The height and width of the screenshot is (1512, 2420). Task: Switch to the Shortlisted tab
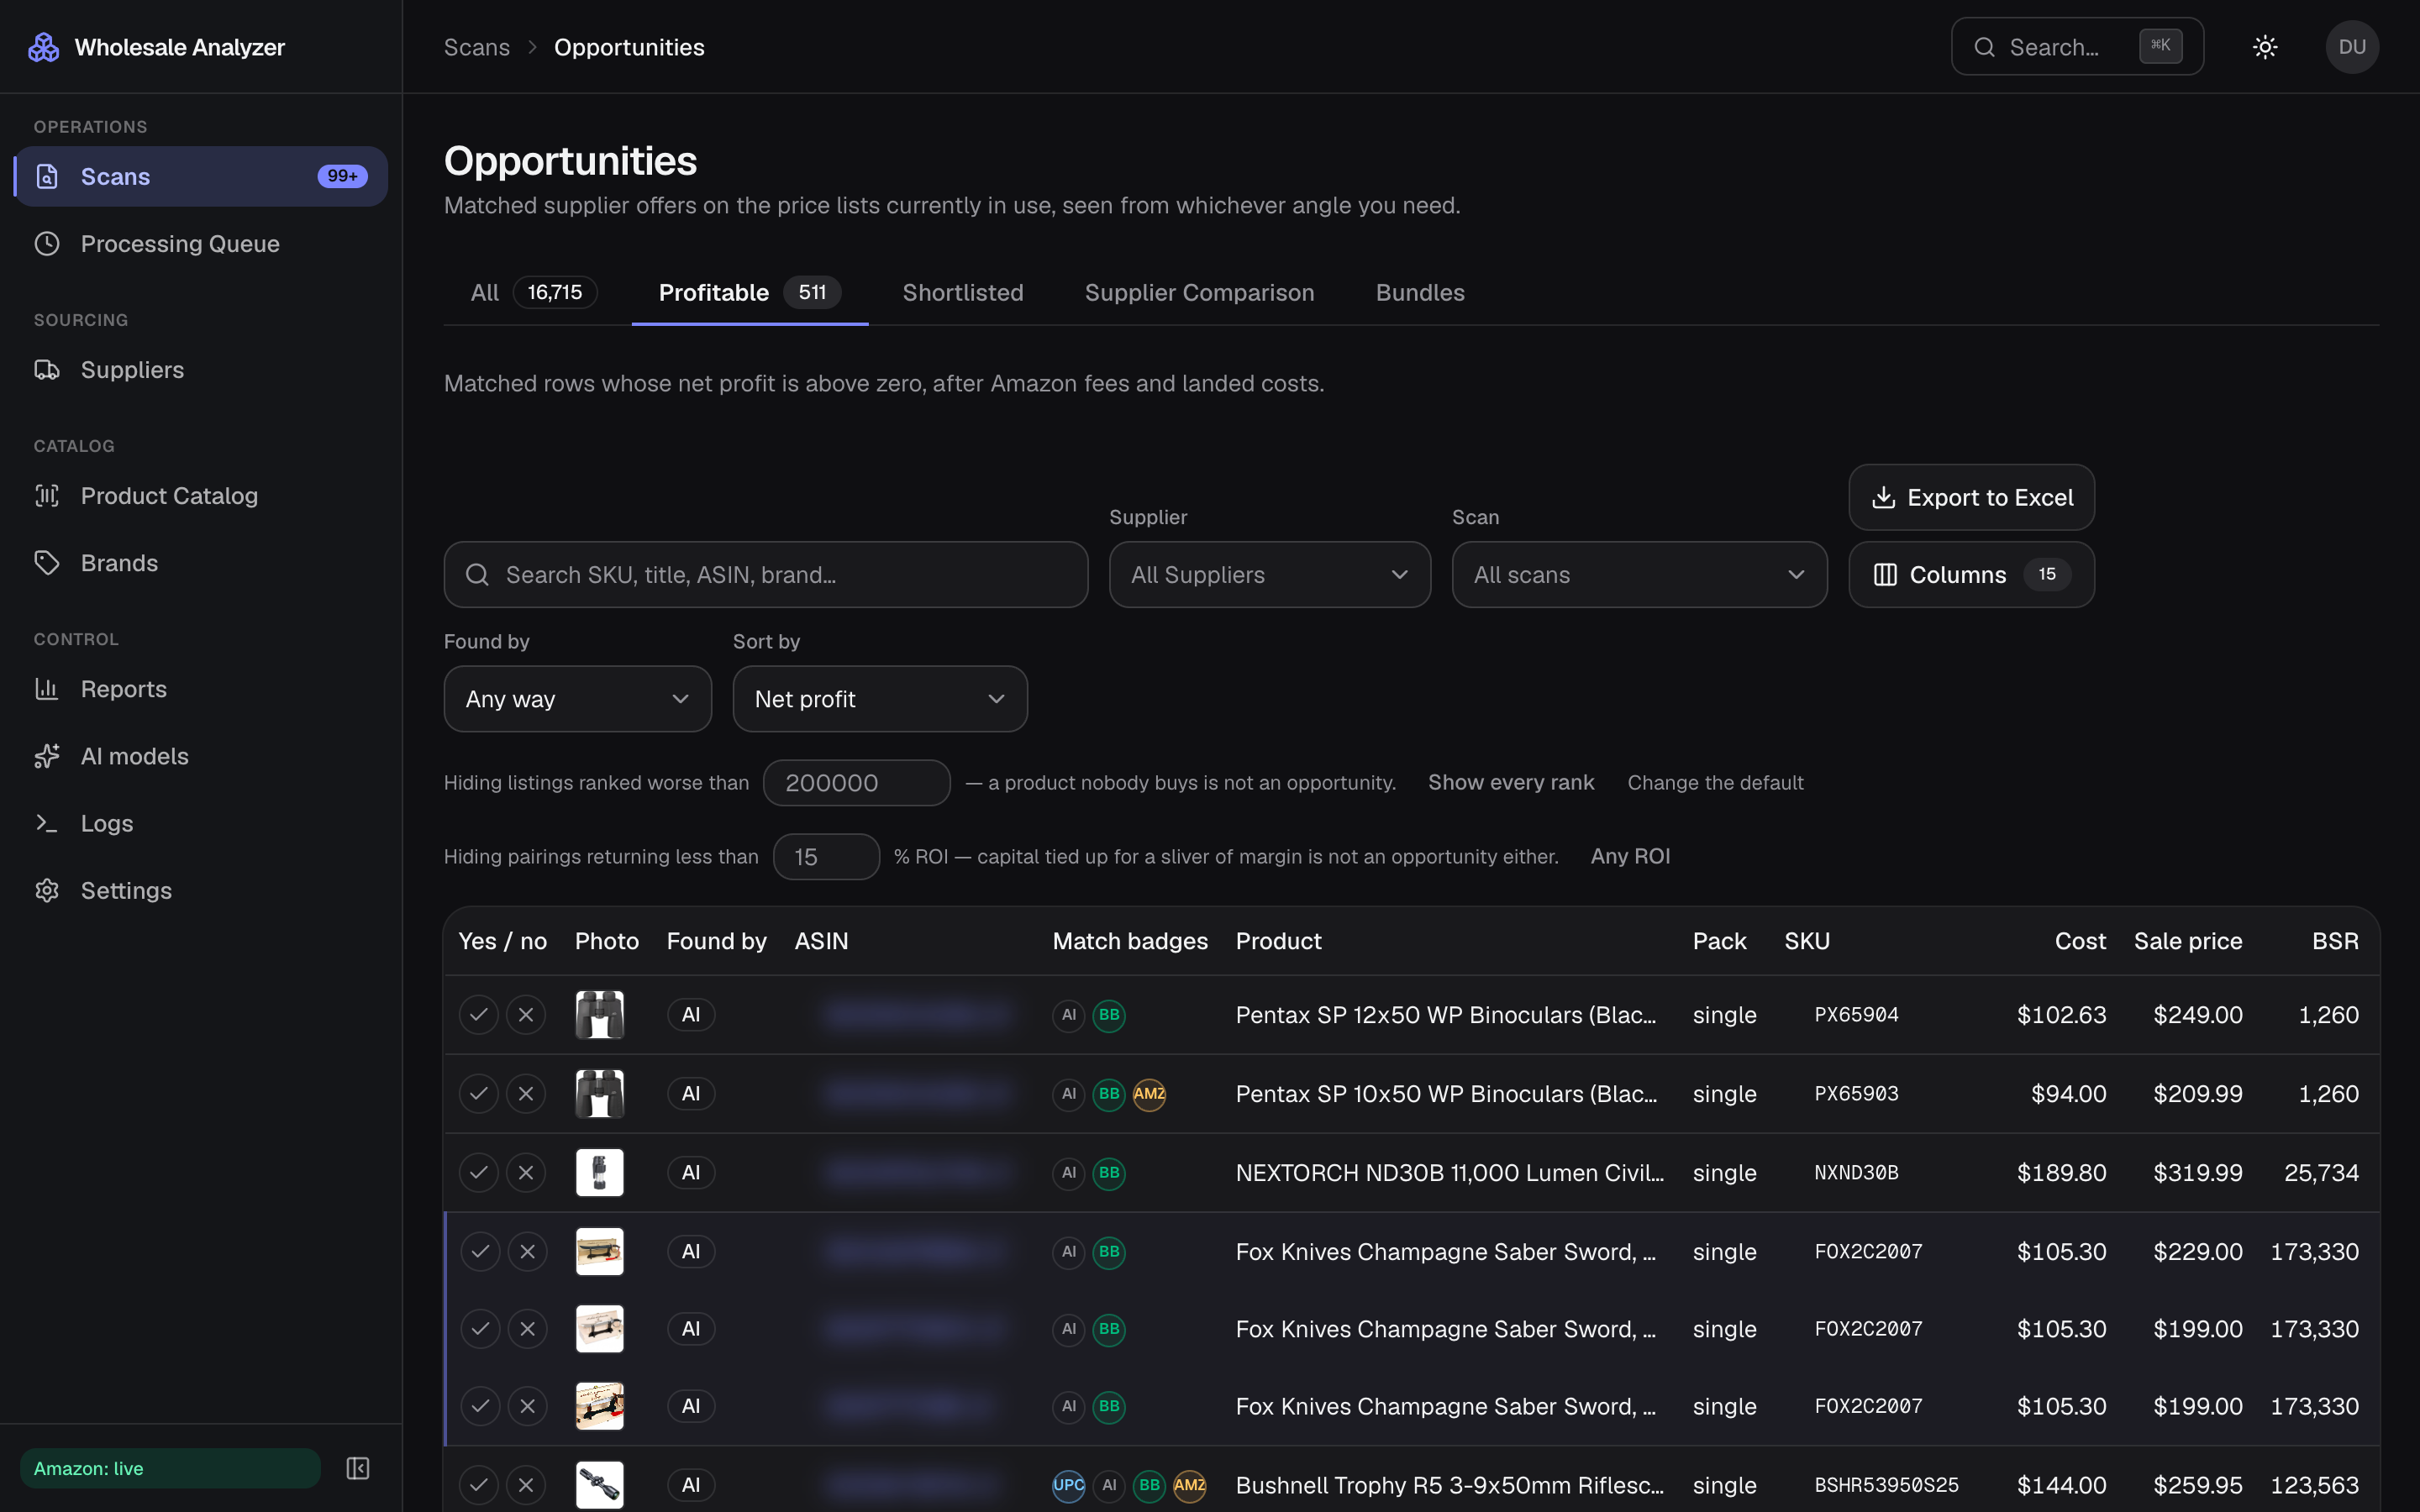coord(963,293)
